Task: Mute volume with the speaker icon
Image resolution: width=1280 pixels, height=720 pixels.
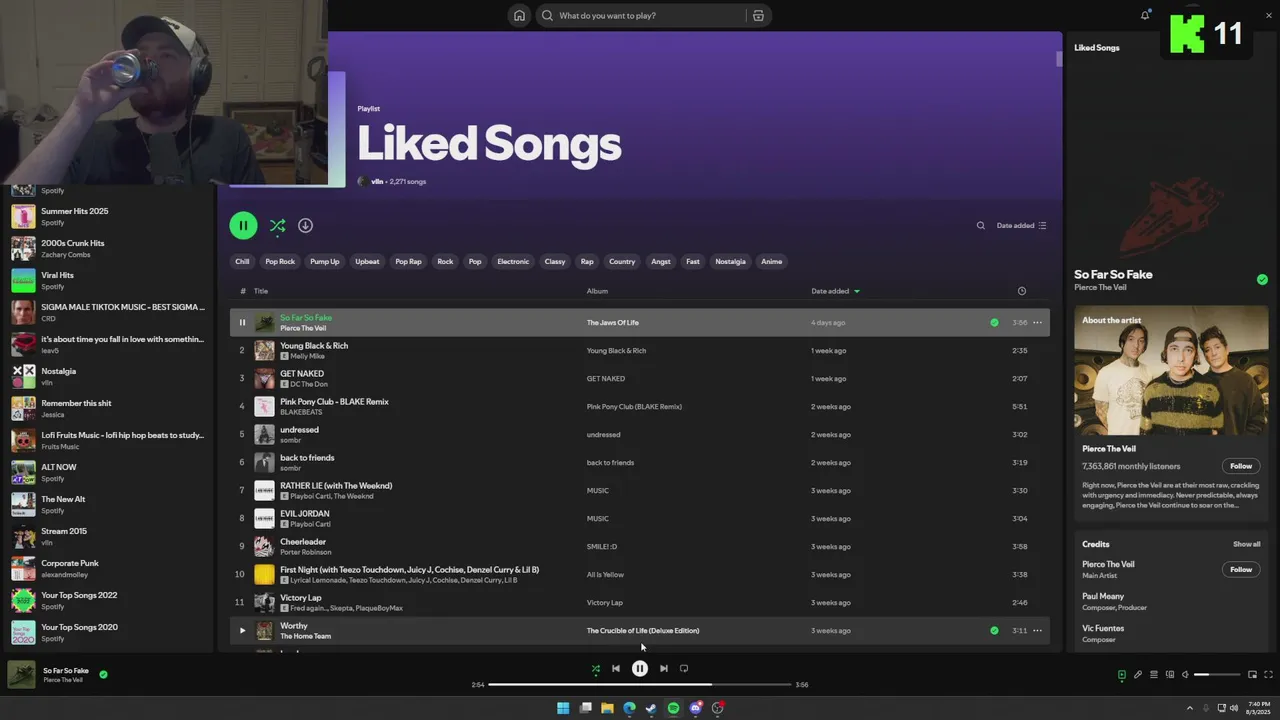Action: [x=1185, y=674]
